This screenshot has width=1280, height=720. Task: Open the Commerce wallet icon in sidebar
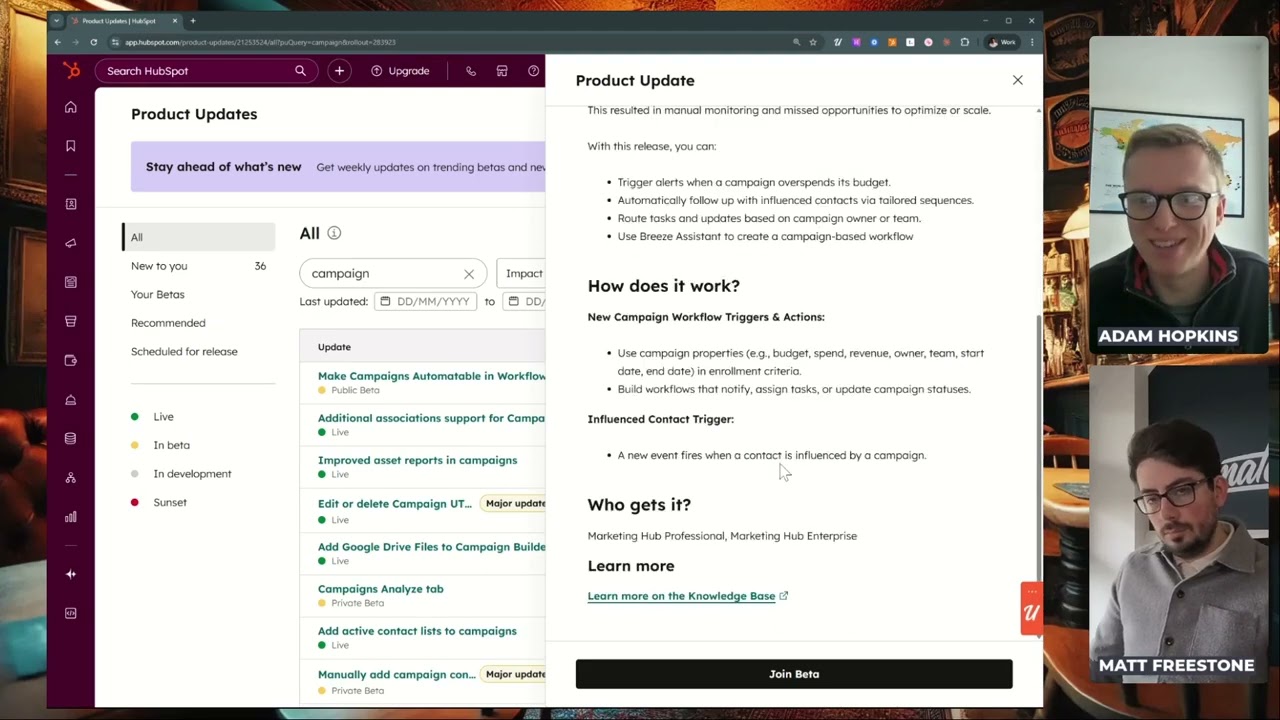click(x=71, y=360)
